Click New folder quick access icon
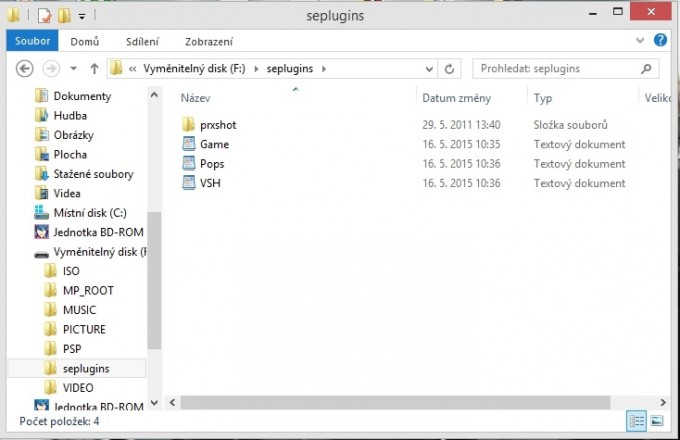This screenshot has width=680, height=440. click(64, 16)
